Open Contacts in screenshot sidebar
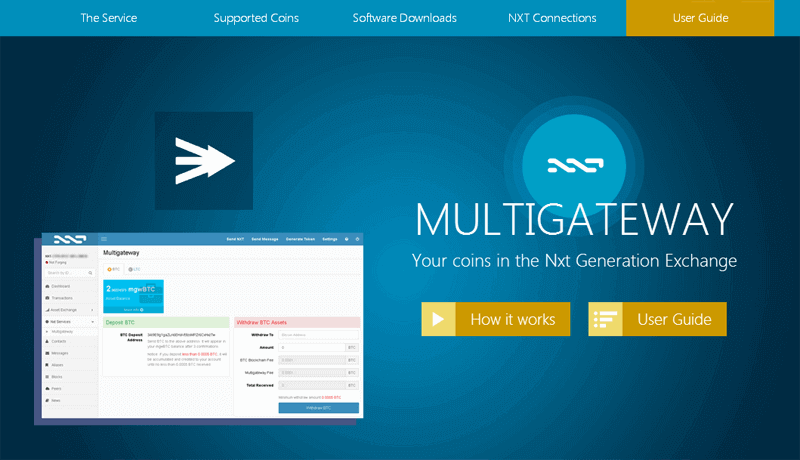Screen dimensions: 800x460 [x=70, y=341]
